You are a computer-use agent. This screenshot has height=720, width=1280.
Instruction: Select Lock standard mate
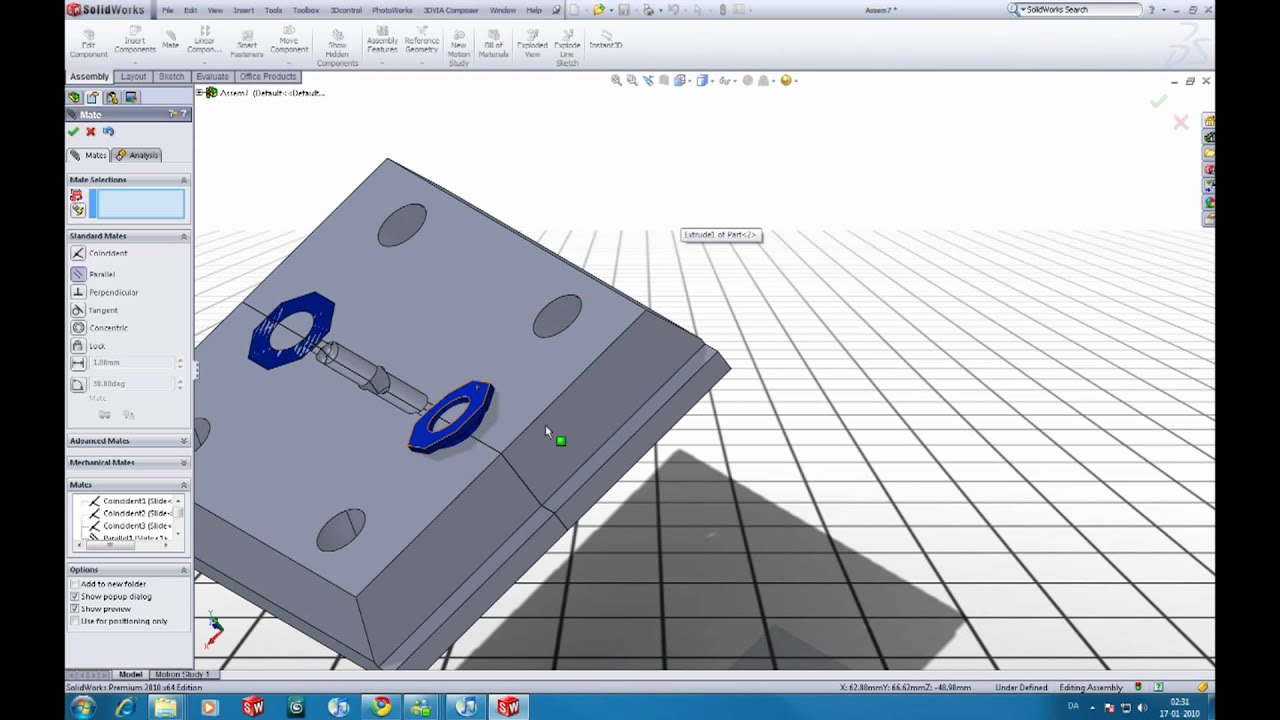(88, 346)
